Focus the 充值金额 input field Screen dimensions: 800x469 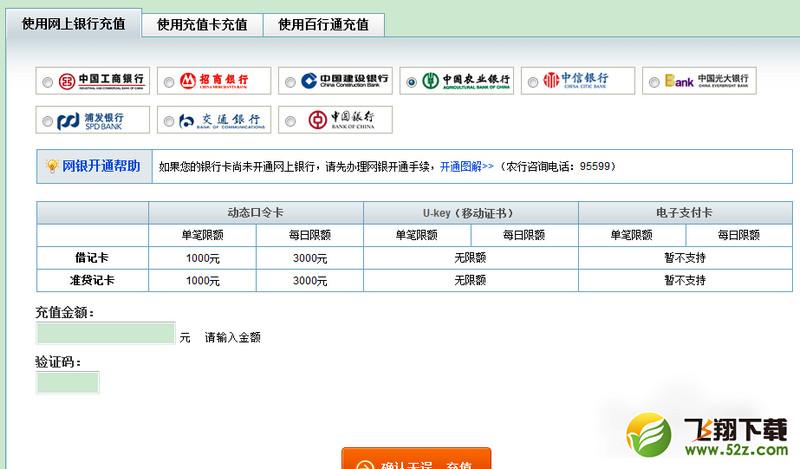[106, 333]
